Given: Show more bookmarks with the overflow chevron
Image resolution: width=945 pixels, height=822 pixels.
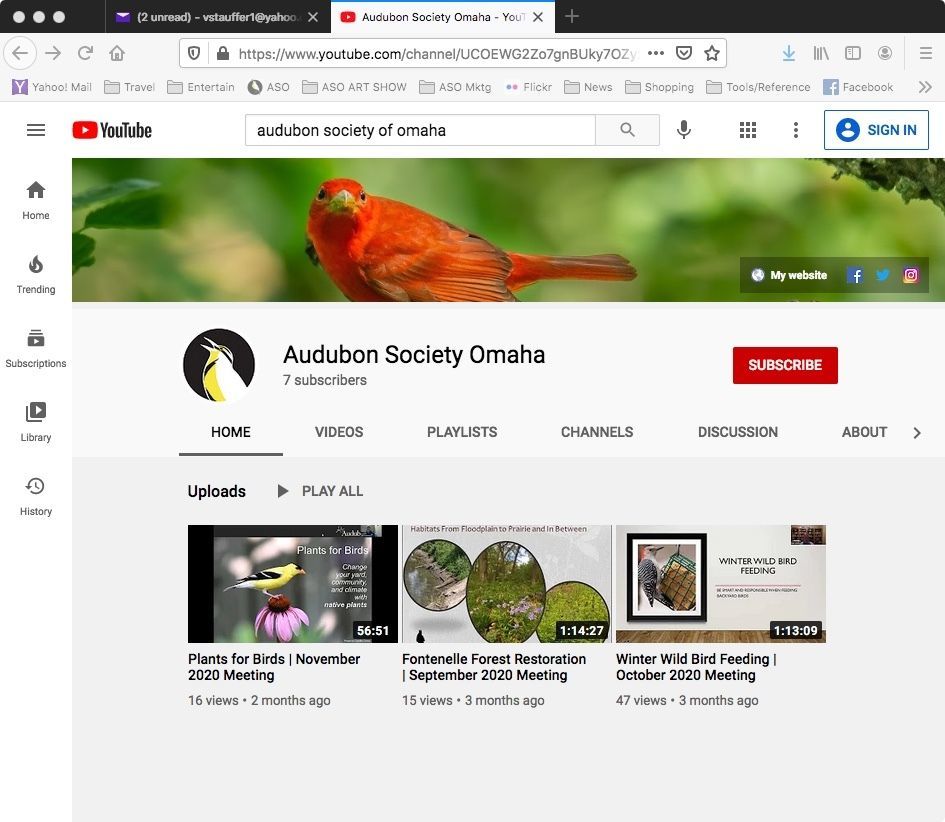Looking at the screenshot, I should pos(925,87).
